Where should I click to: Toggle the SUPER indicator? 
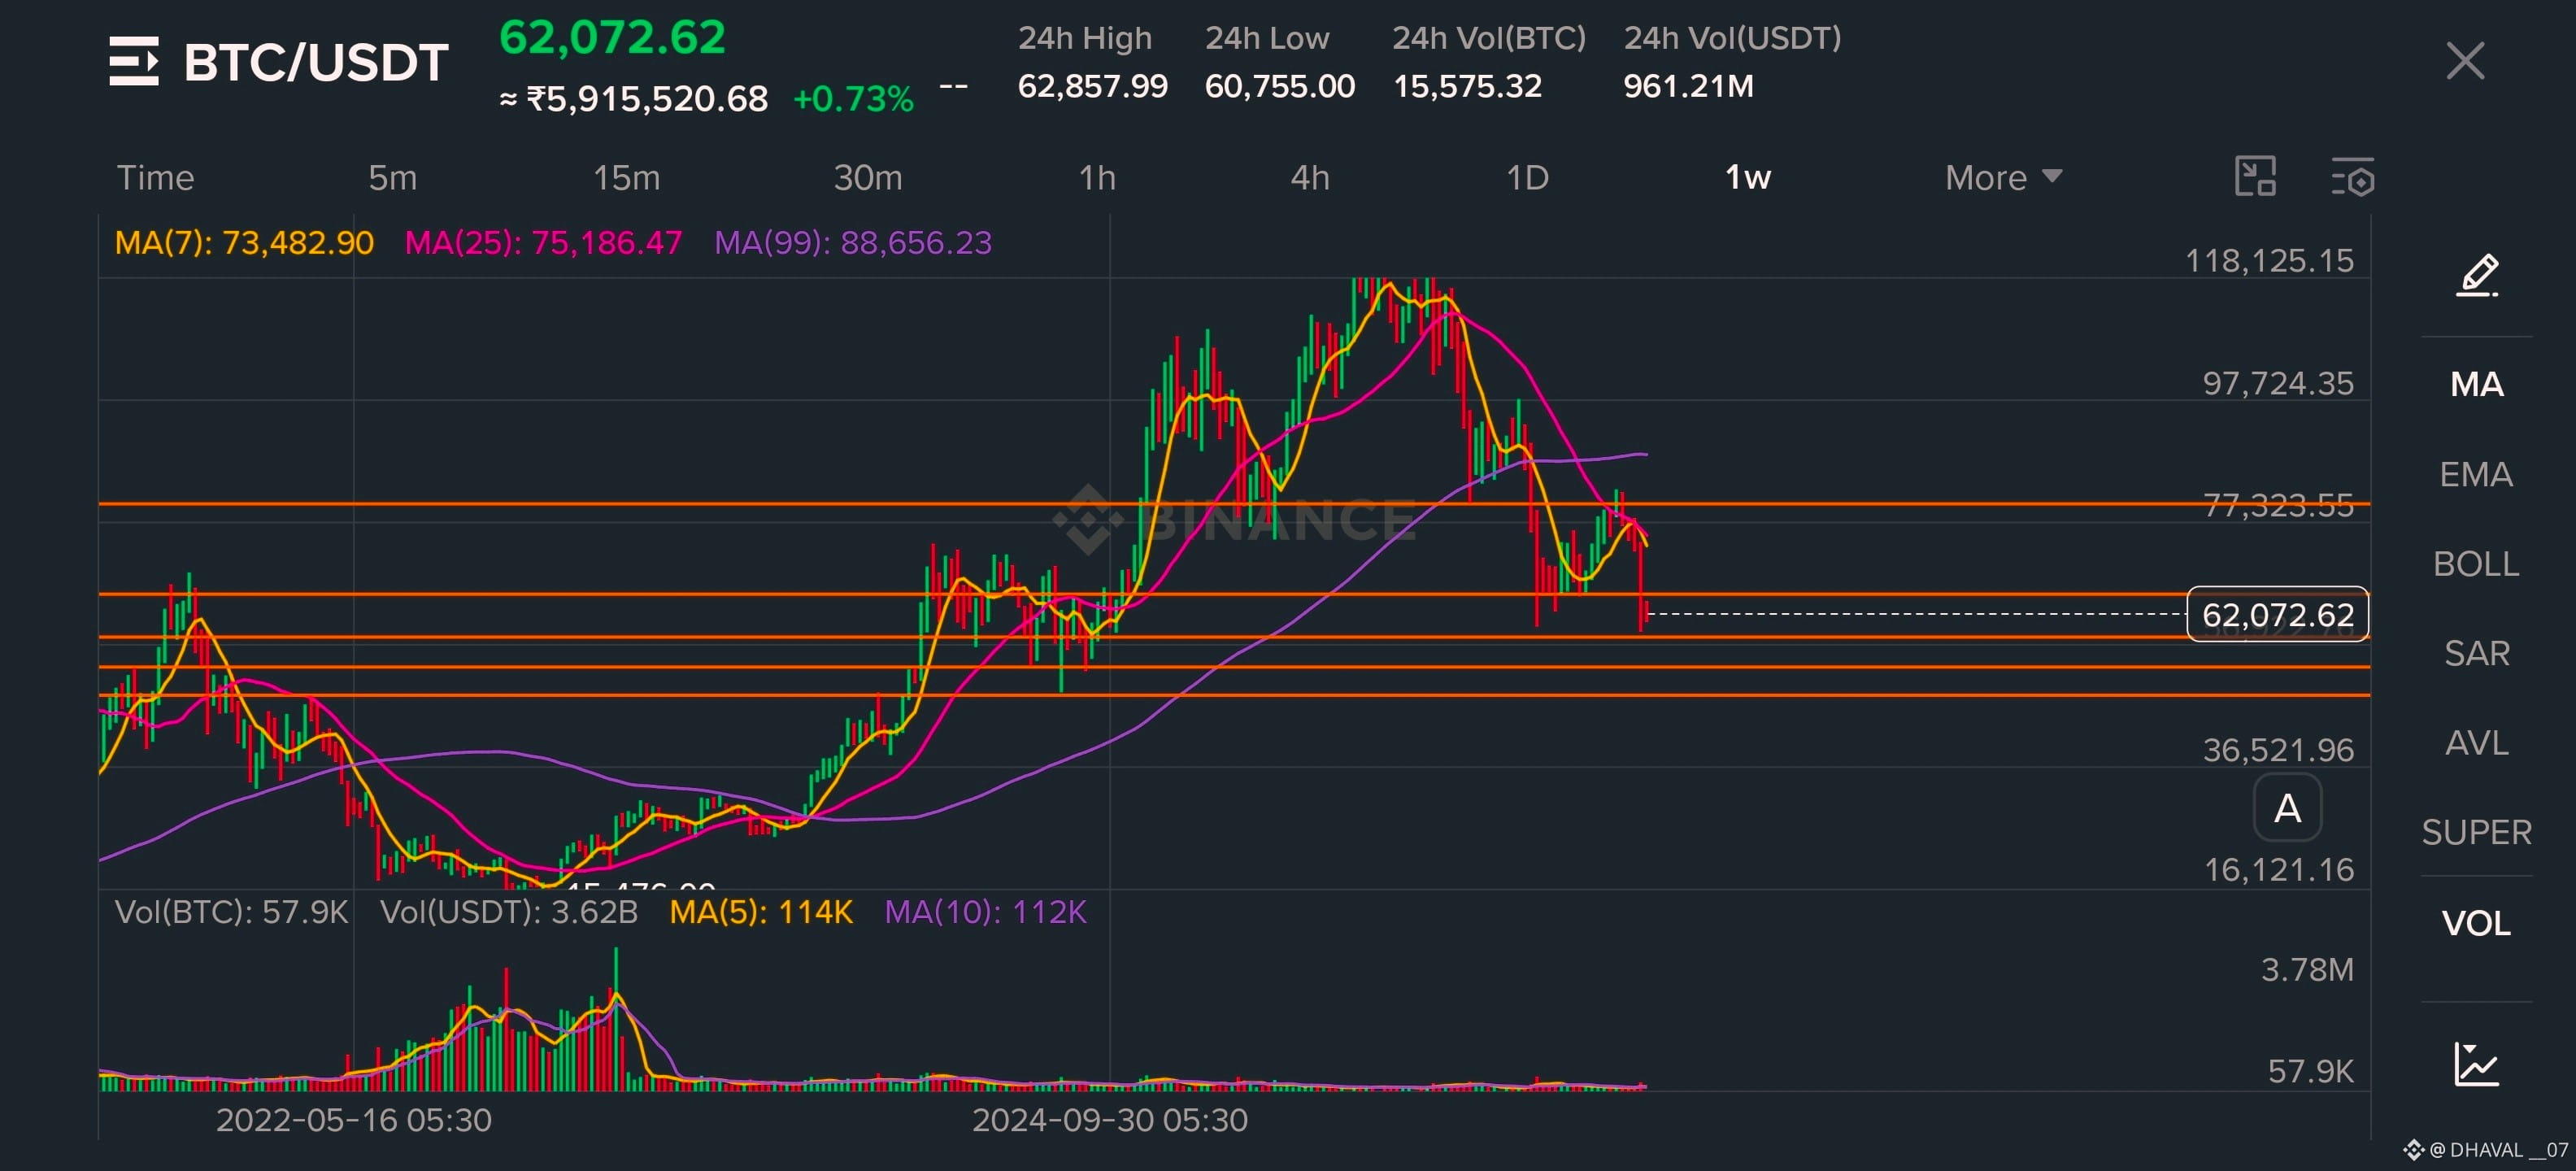[2476, 832]
